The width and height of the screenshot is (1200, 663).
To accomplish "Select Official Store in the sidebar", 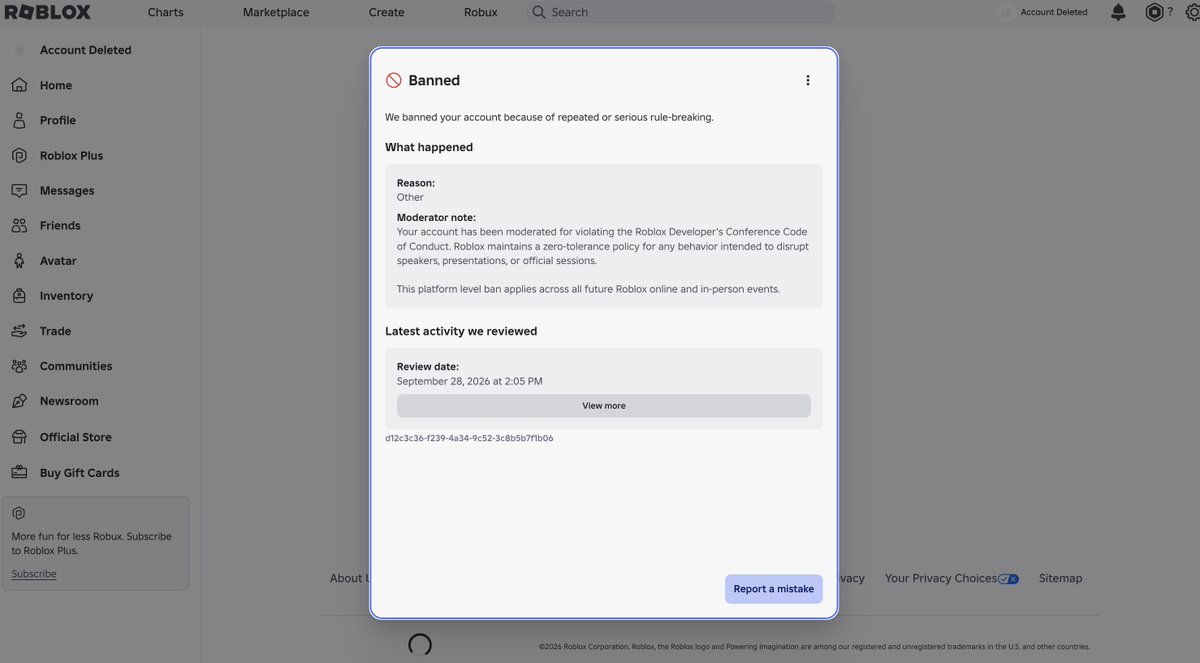I will [x=76, y=437].
